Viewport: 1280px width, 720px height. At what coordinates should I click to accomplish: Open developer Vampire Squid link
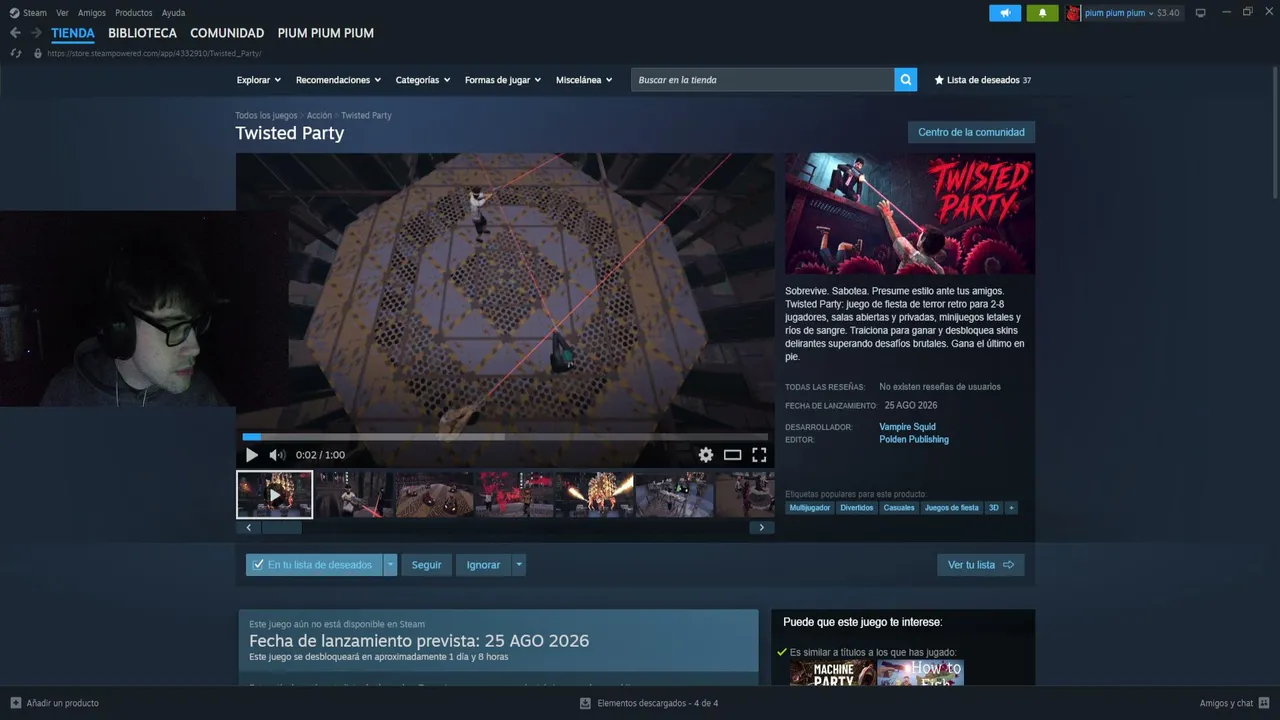[907, 427]
